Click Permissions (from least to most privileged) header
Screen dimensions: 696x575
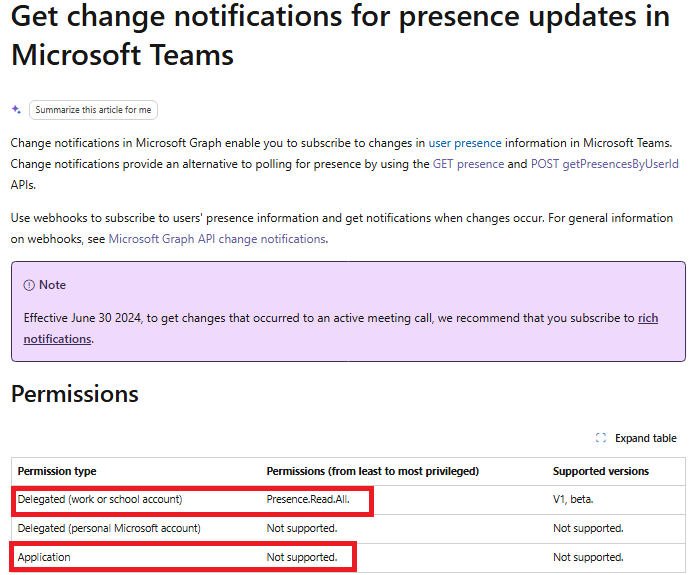372,471
